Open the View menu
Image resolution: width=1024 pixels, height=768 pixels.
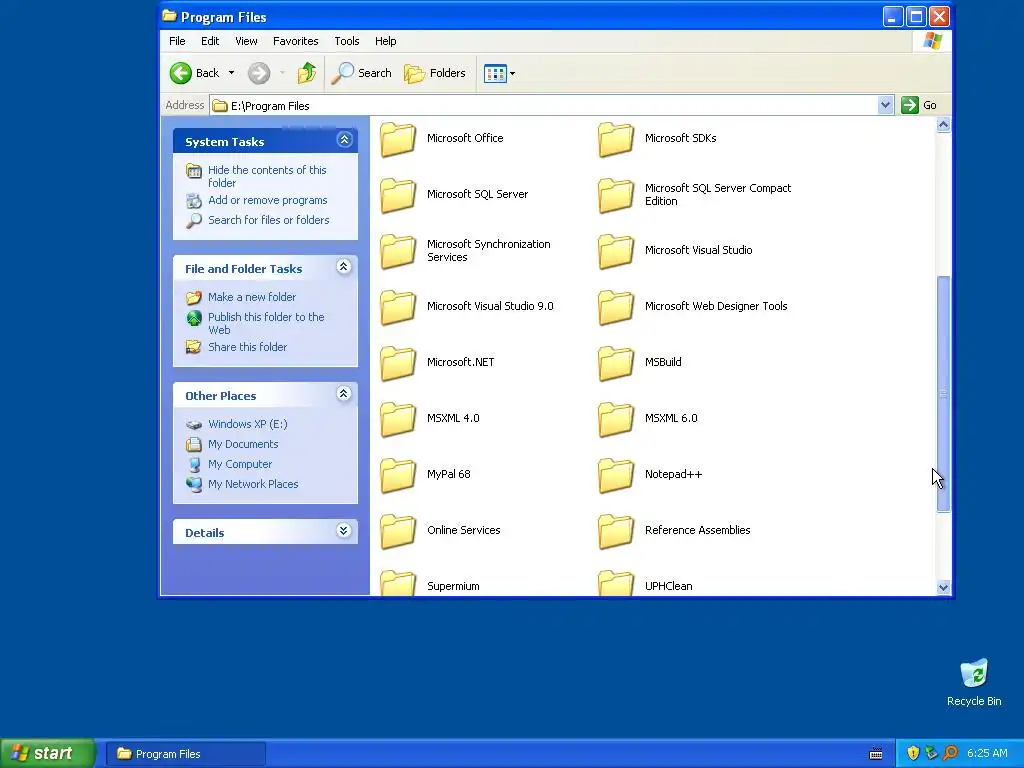click(246, 41)
